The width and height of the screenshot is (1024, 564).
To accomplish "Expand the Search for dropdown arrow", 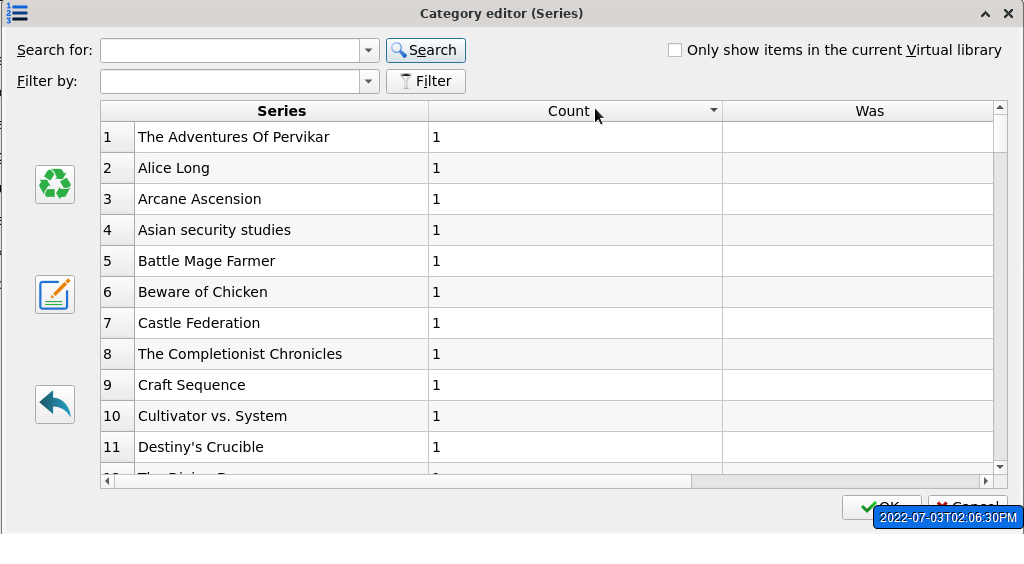I will pyautogui.click(x=369, y=50).
